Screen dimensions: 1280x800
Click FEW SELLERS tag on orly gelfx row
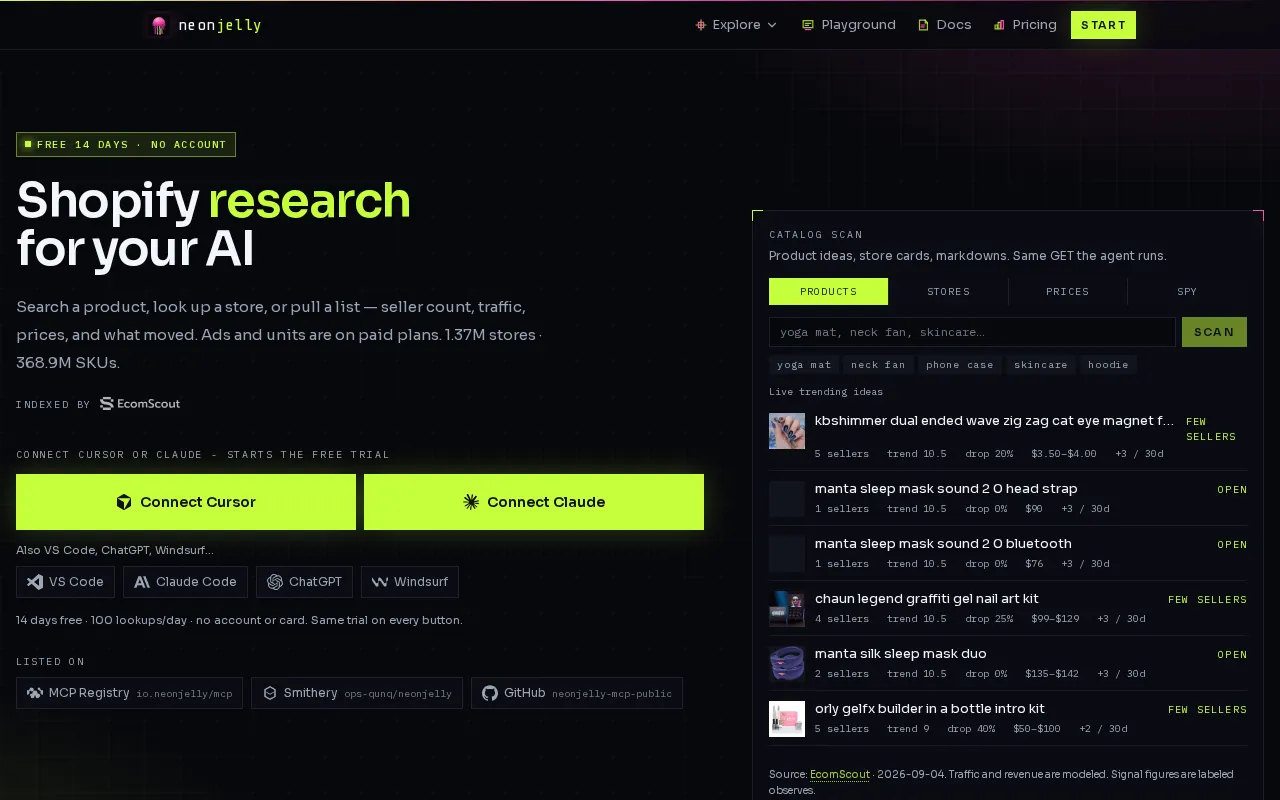pos(1207,710)
